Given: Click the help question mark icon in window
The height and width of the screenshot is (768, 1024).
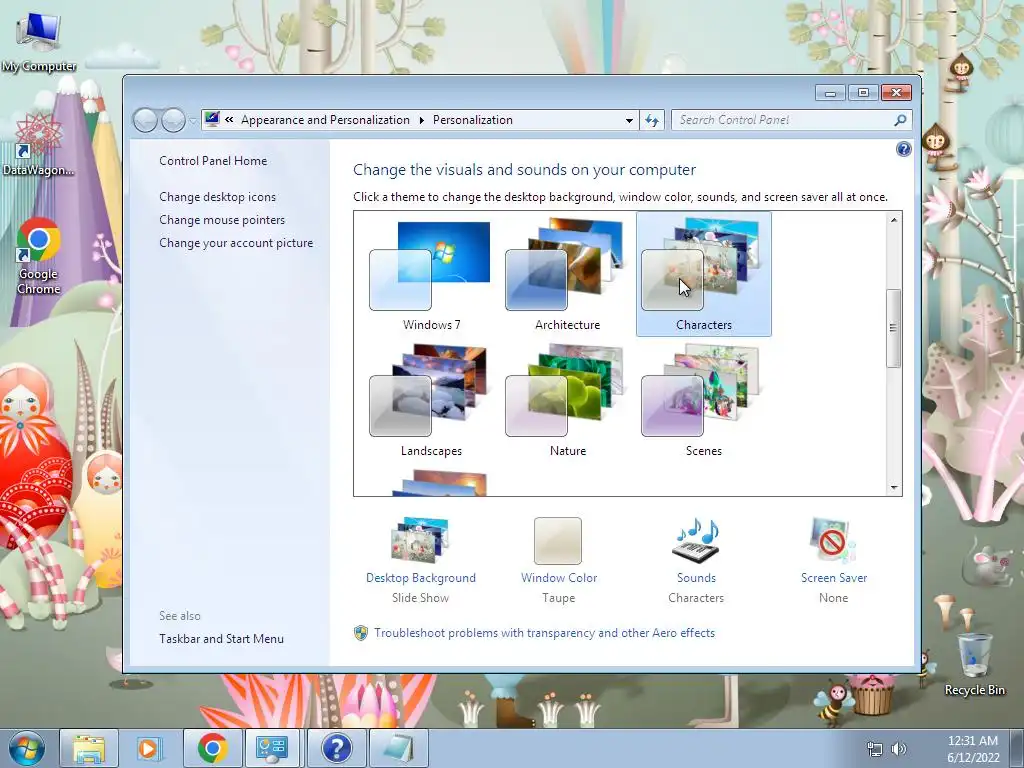Looking at the screenshot, I should click(903, 150).
